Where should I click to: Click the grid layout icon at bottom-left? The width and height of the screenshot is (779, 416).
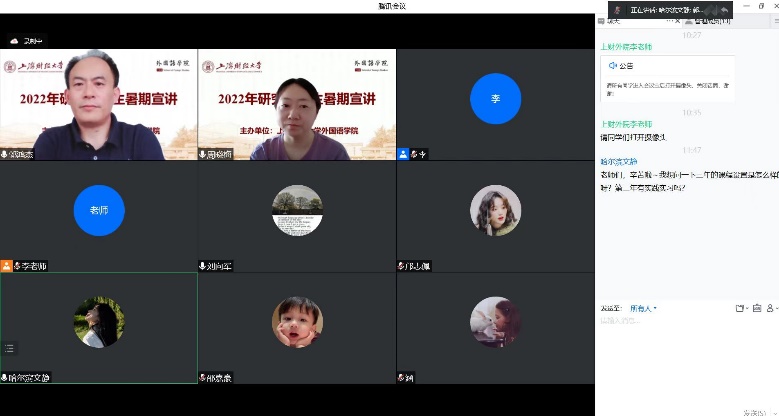(9, 348)
